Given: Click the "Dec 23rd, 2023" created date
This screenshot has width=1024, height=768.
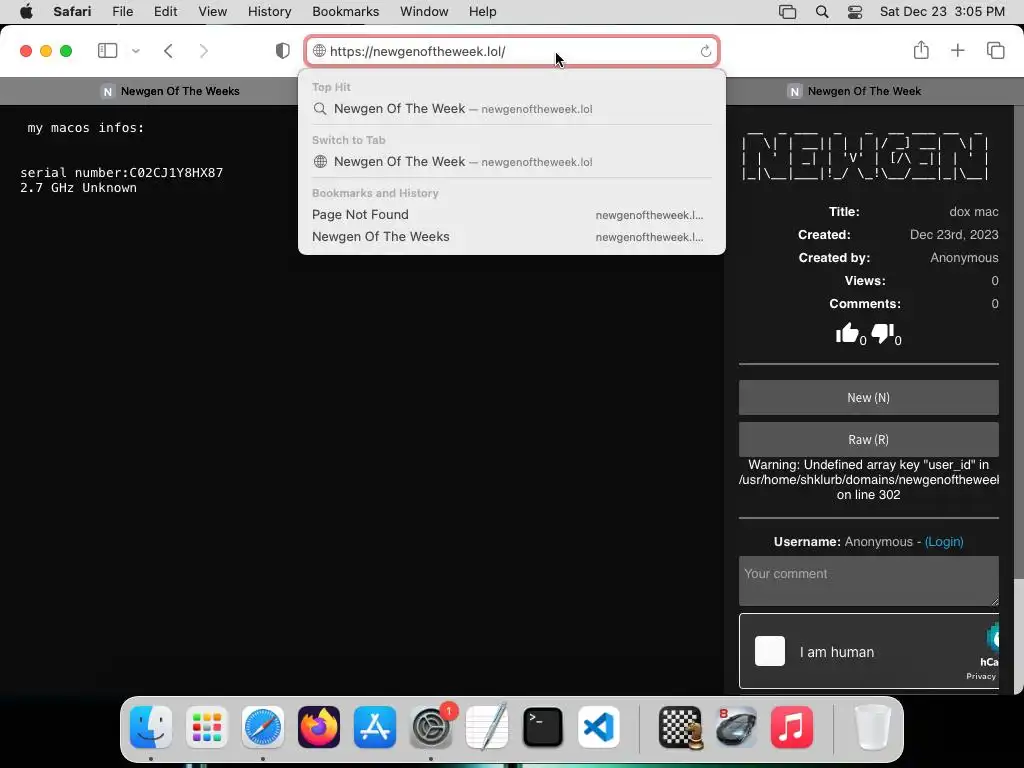Looking at the screenshot, I should point(954,234).
